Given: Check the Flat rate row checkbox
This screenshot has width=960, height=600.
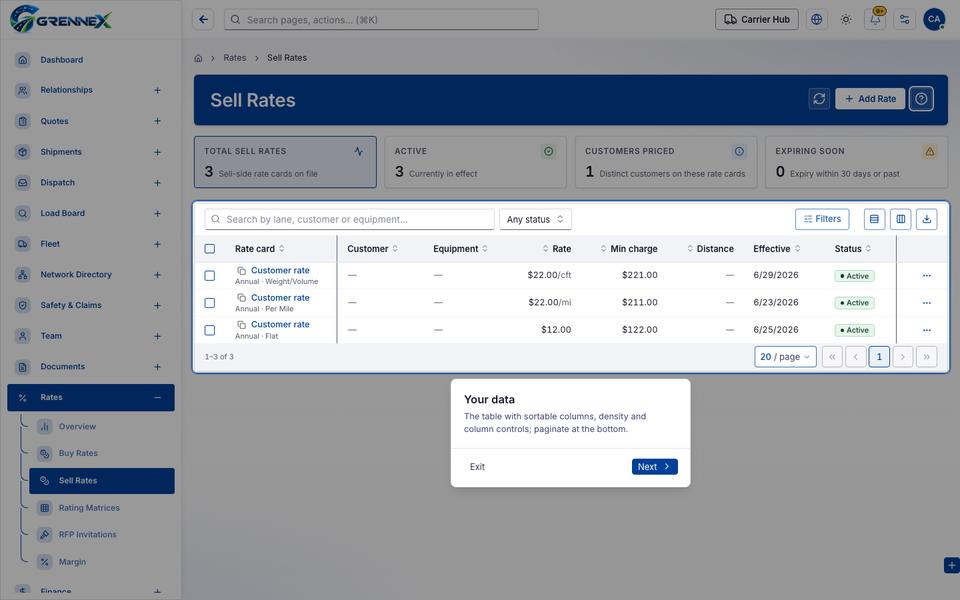Looking at the screenshot, I should 209,330.
